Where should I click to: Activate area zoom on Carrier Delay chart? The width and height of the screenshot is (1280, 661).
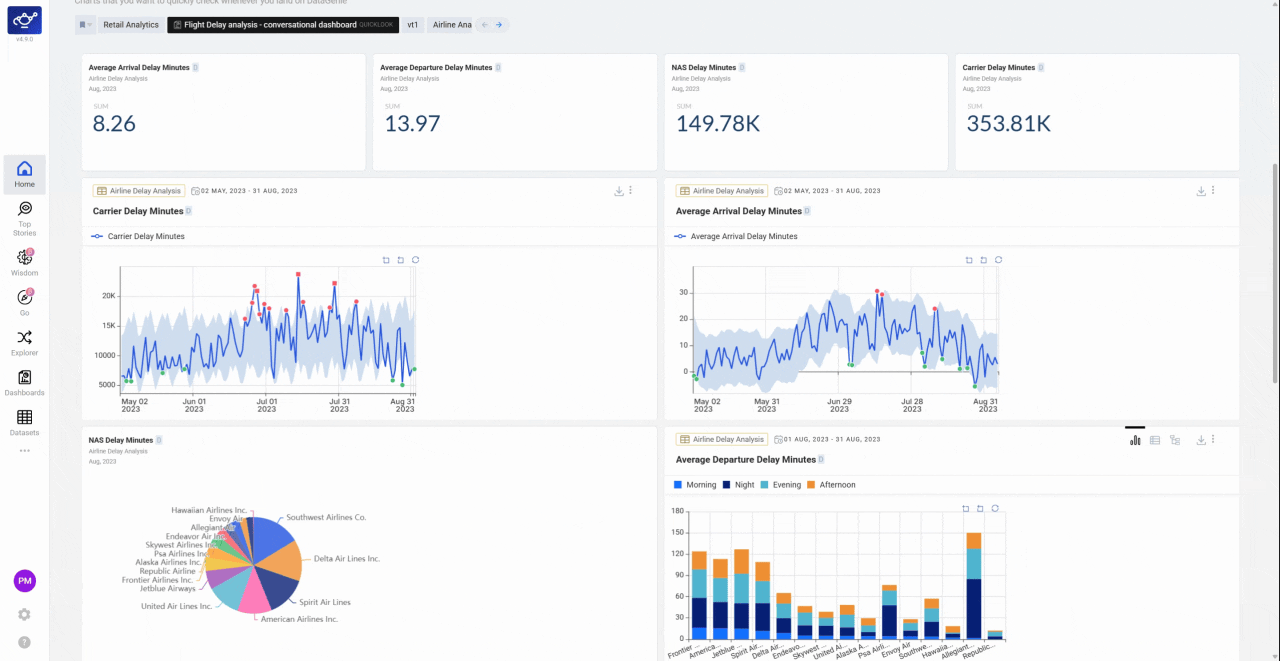click(x=386, y=260)
